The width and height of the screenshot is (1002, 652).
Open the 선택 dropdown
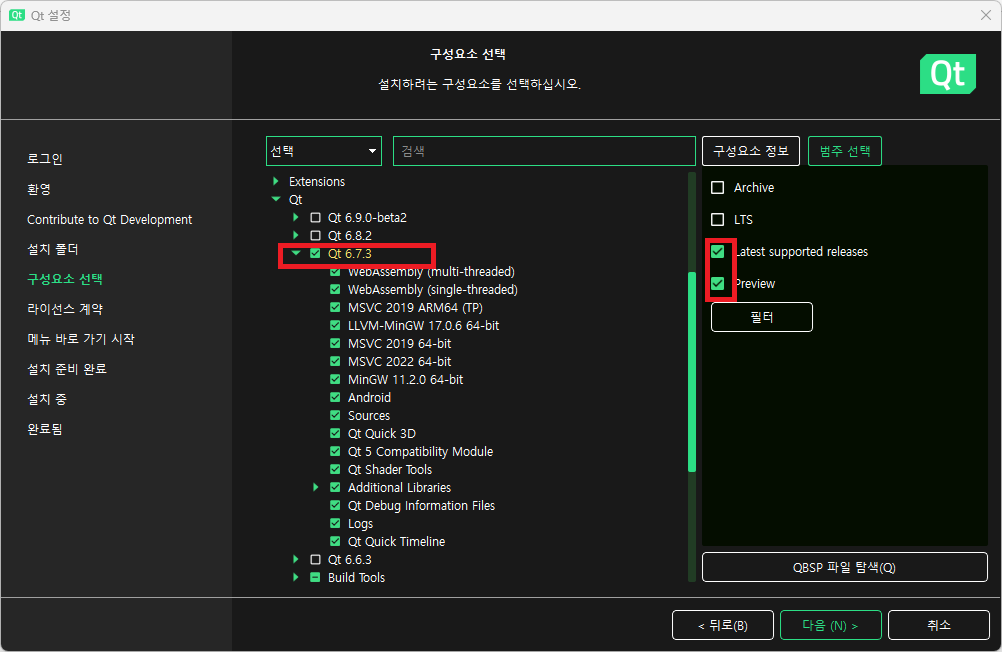point(324,151)
